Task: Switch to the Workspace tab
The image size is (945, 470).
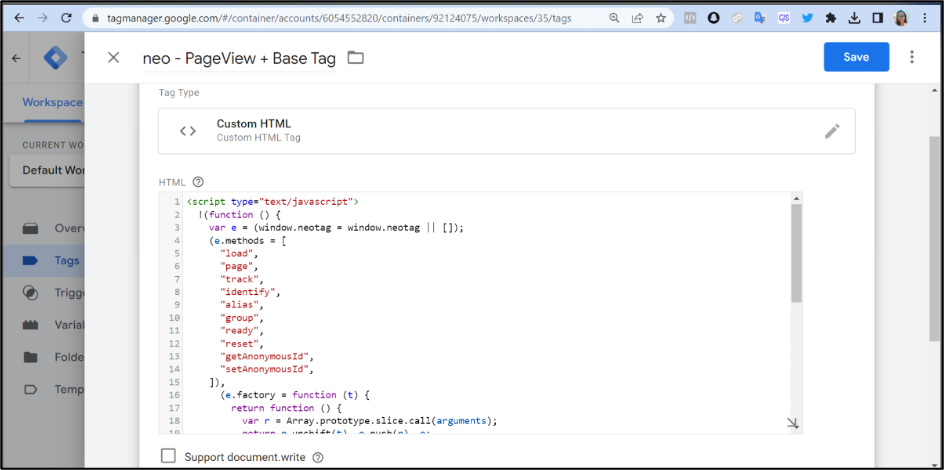Action: point(52,102)
